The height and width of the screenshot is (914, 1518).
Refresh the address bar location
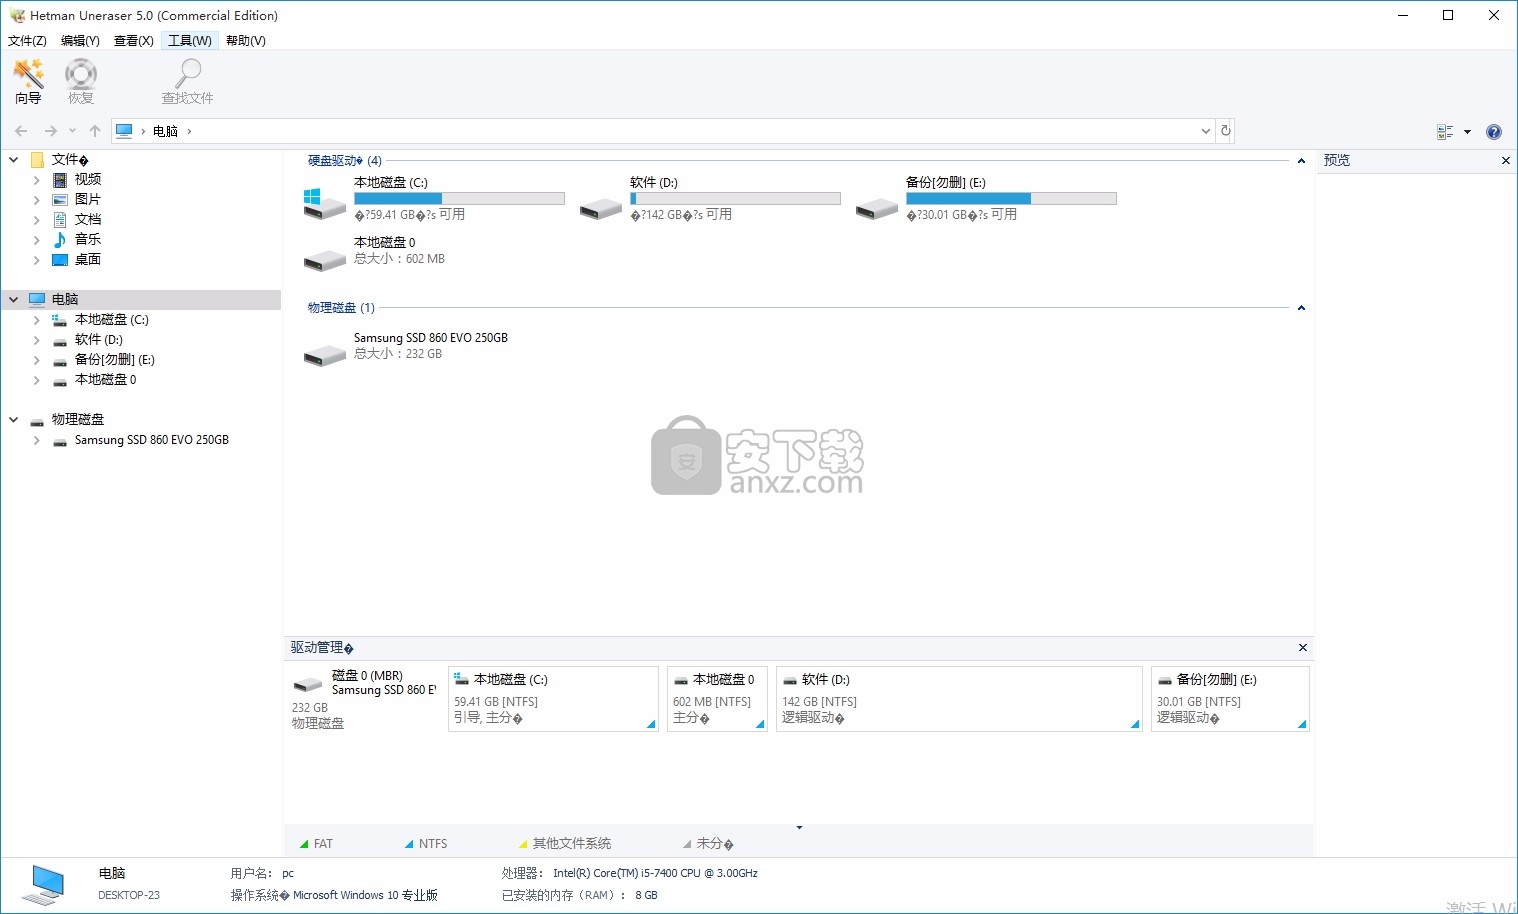(x=1225, y=131)
